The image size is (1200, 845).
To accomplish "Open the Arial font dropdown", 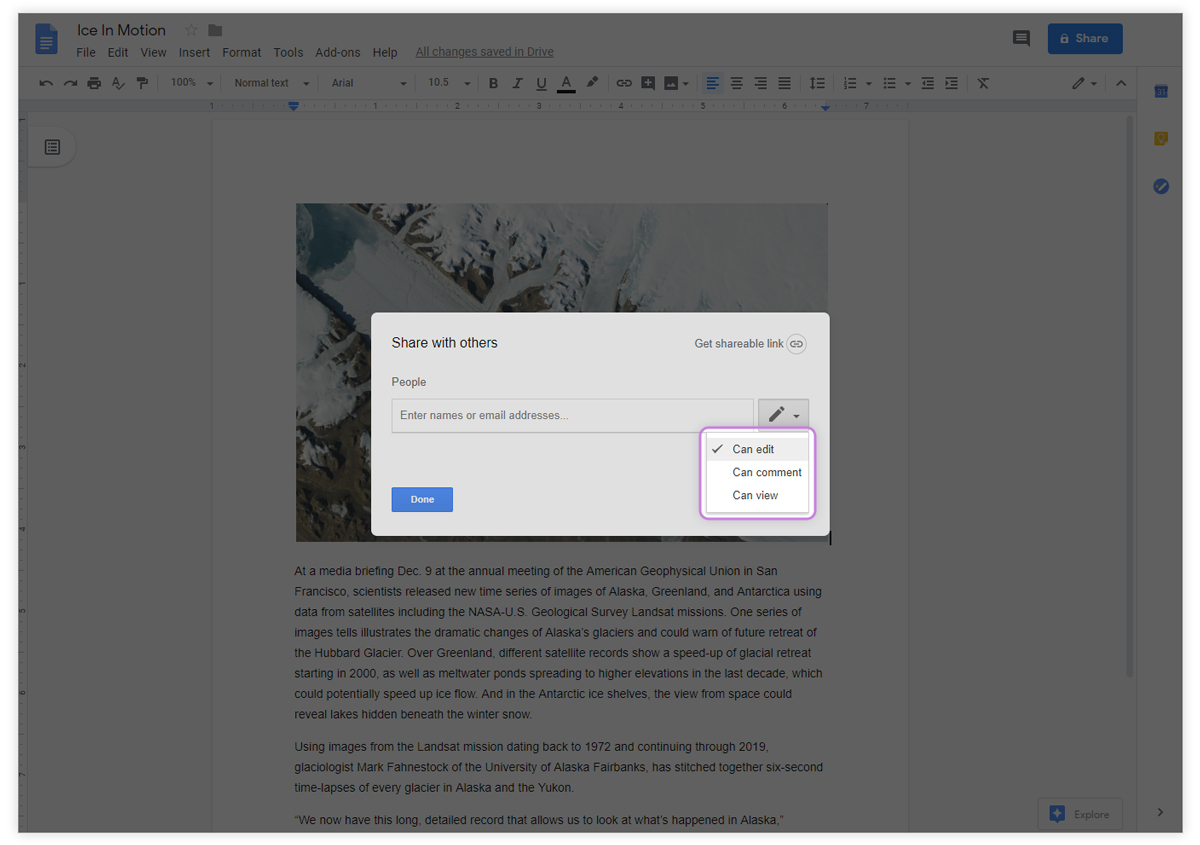I will pyautogui.click(x=369, y=83).
